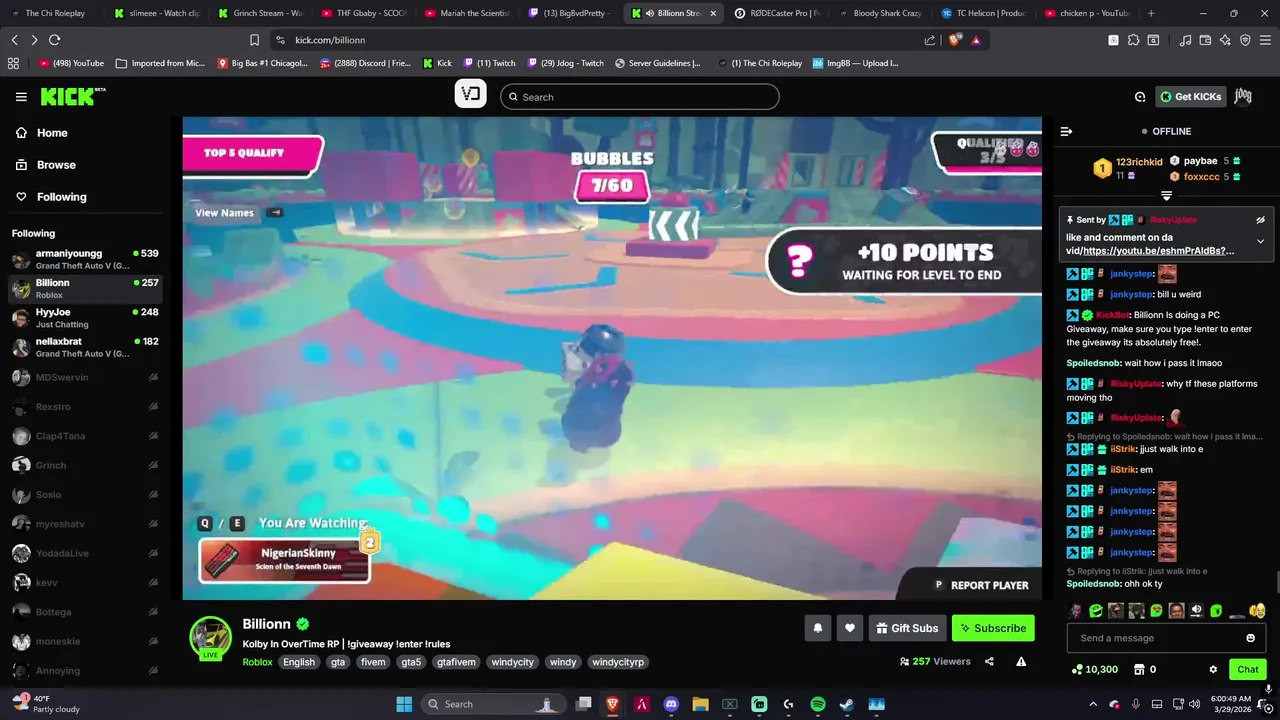Viewport: 1280px width, 720px height.
Task: Open offline channel Grinch in sidebar
Action: tap(85, 465)
